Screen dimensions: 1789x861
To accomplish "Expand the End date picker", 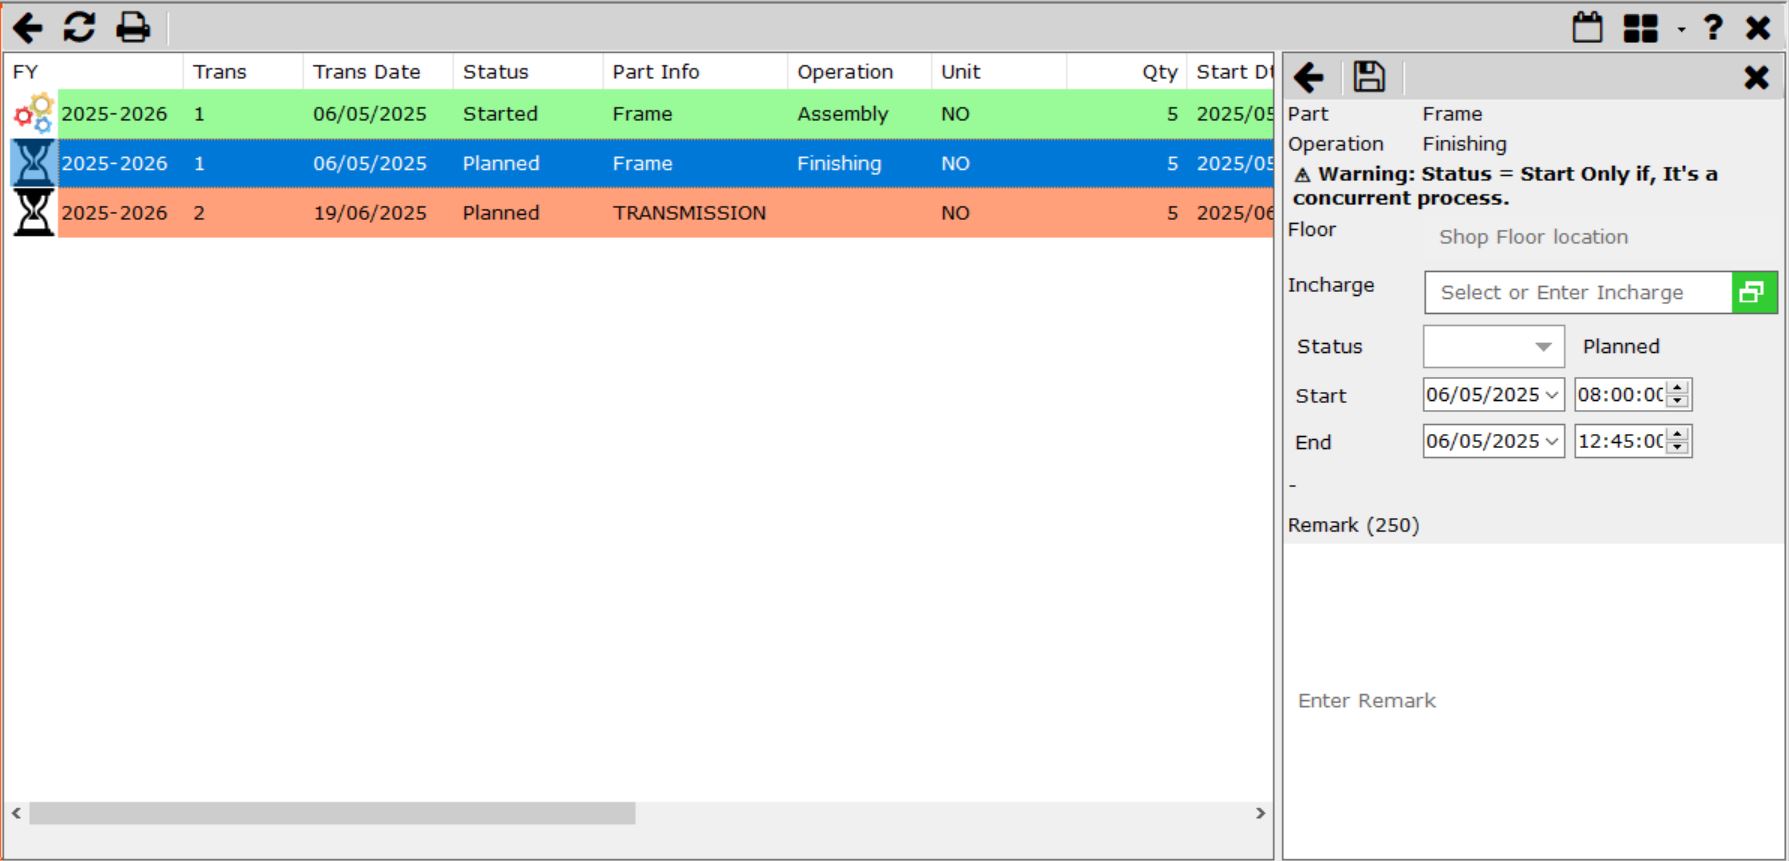I will [x=1552, y=441].
